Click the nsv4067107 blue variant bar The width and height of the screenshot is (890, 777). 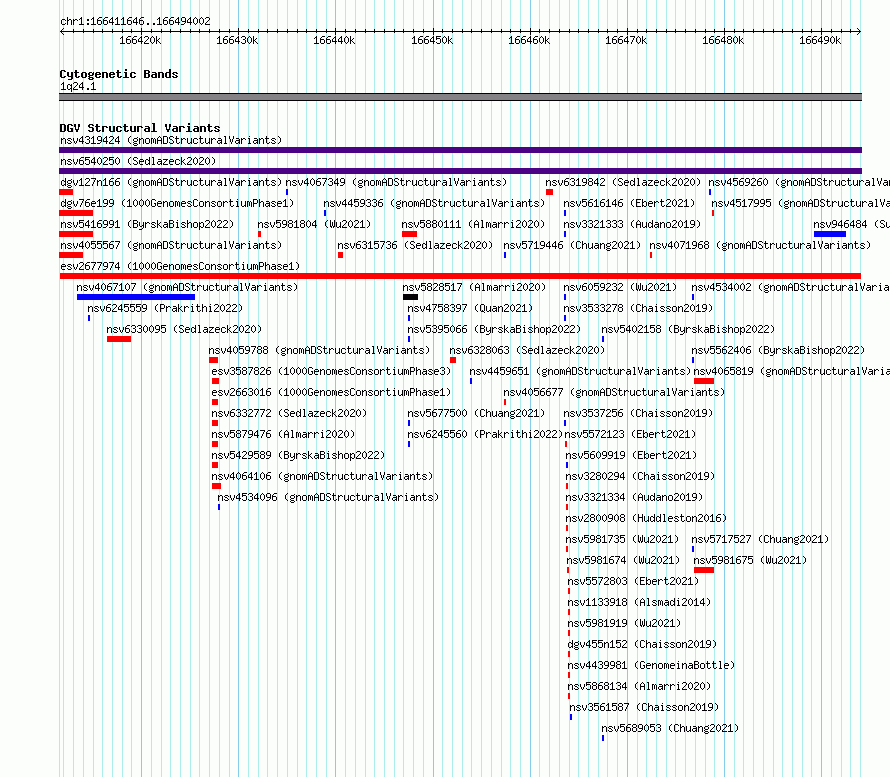136,297
